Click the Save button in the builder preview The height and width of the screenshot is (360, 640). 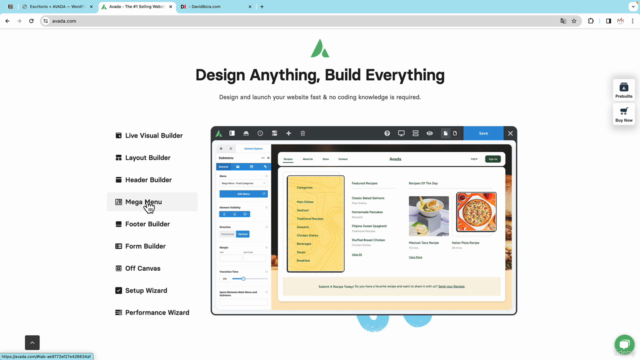click(x=483, y=133)
